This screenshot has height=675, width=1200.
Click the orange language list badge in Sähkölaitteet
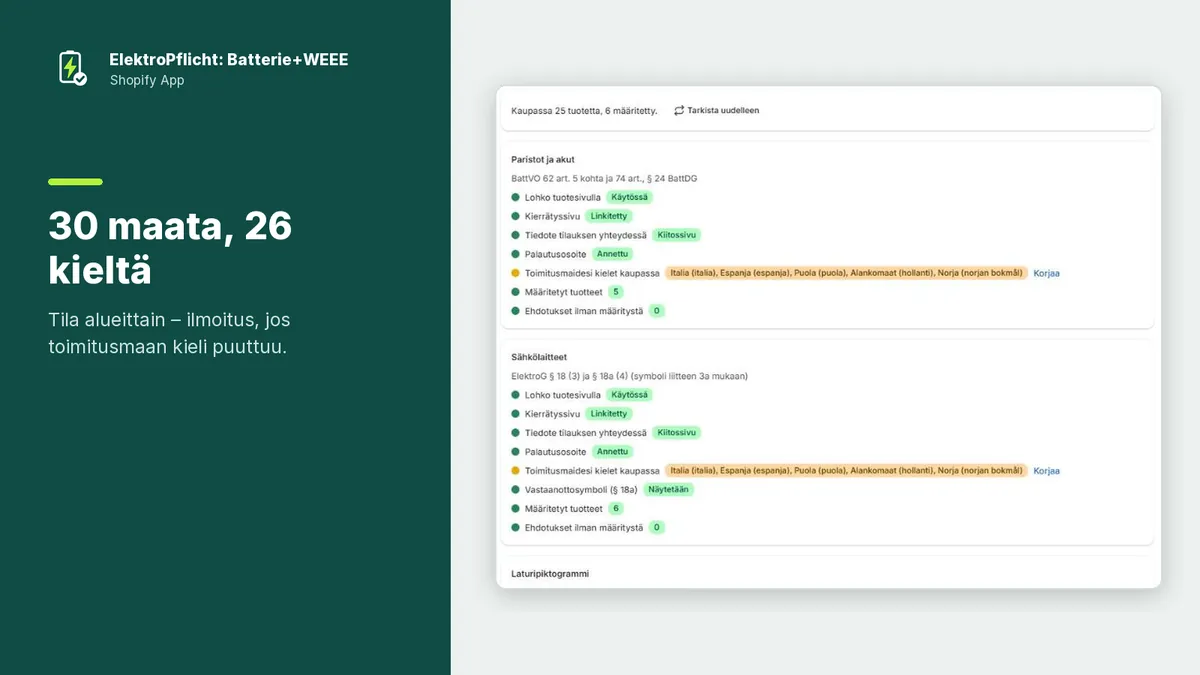pyautogui.click(x=846, y=471)
